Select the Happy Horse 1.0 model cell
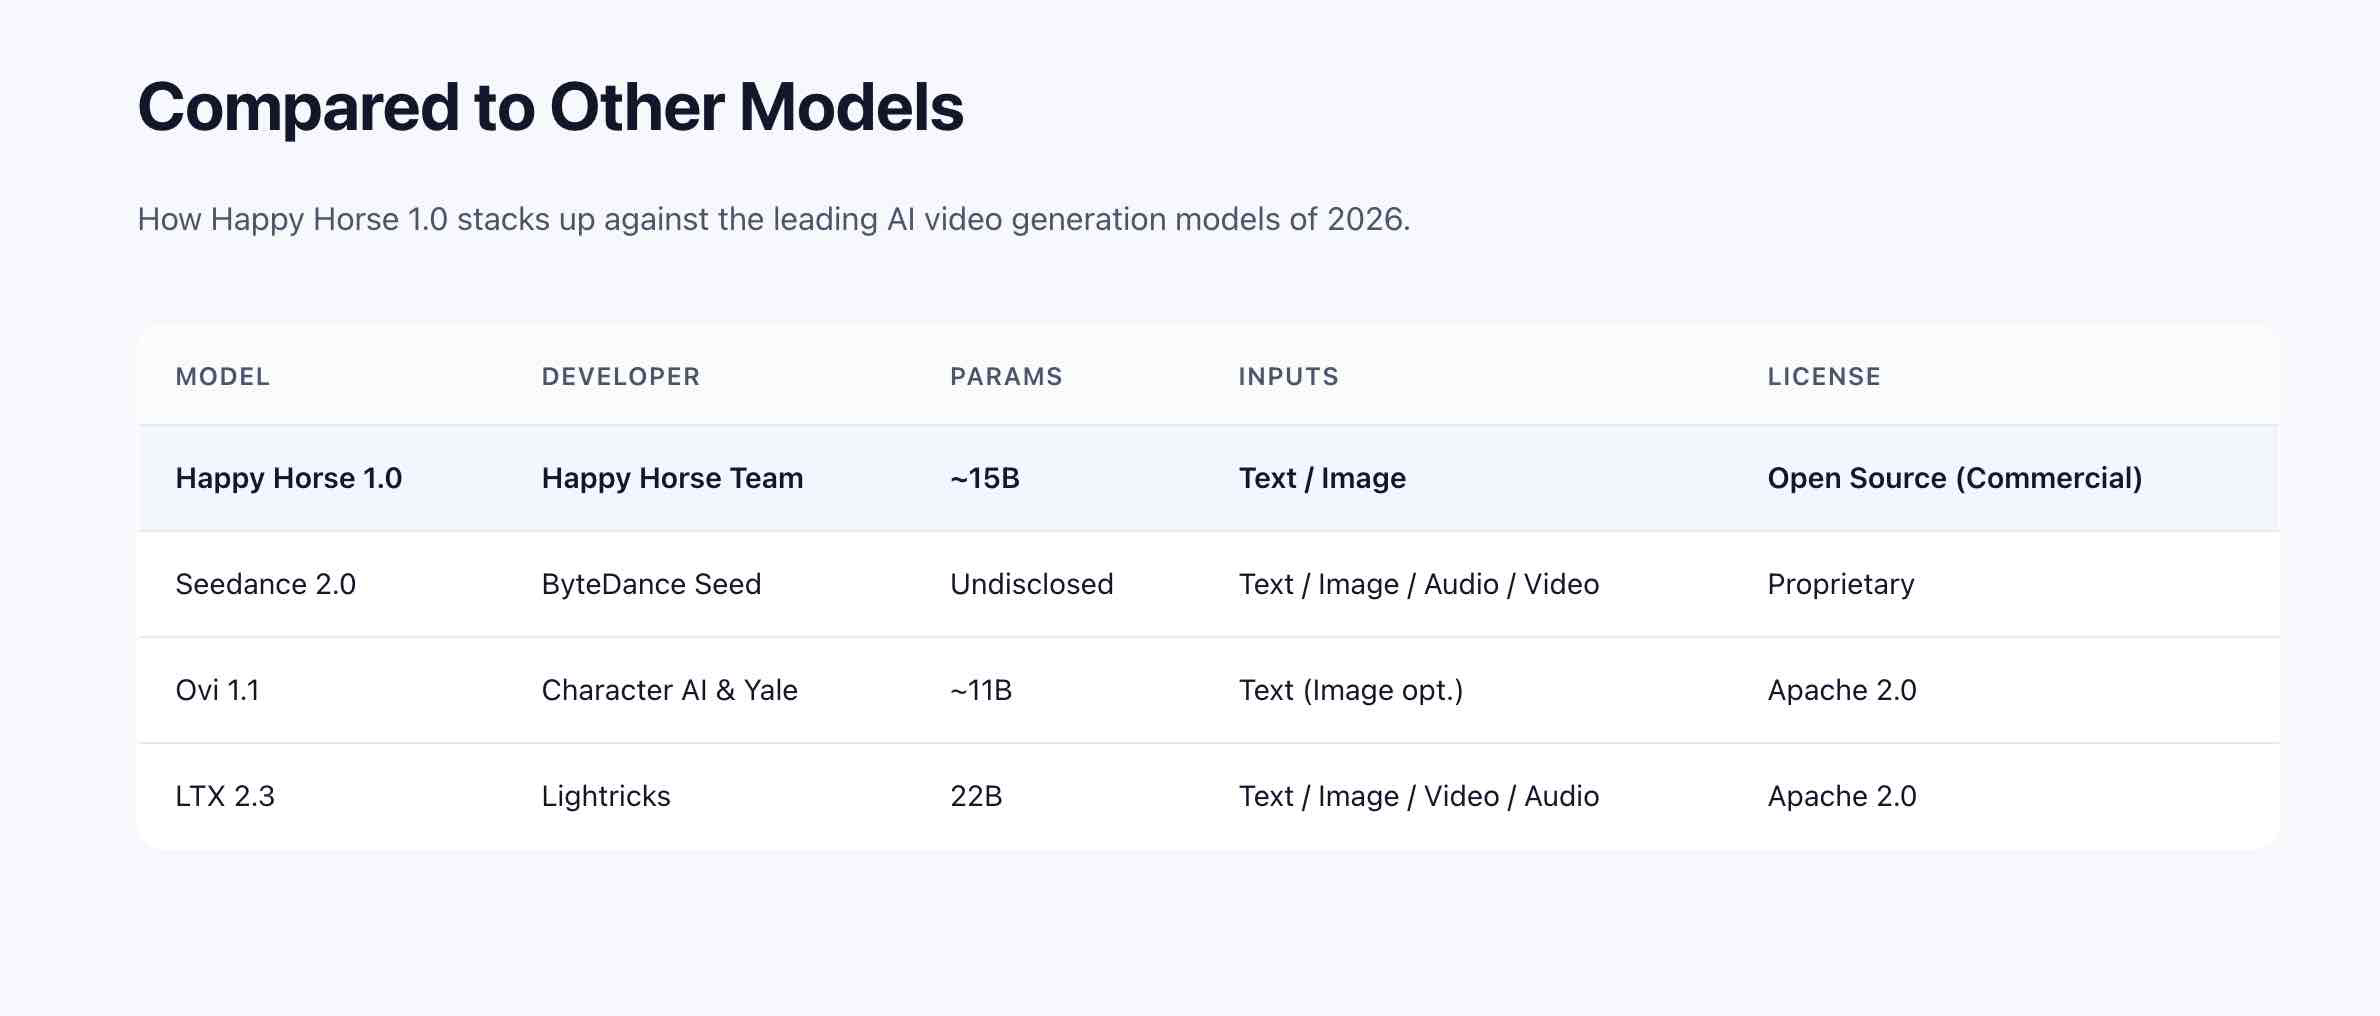 [x=288, y=478]
